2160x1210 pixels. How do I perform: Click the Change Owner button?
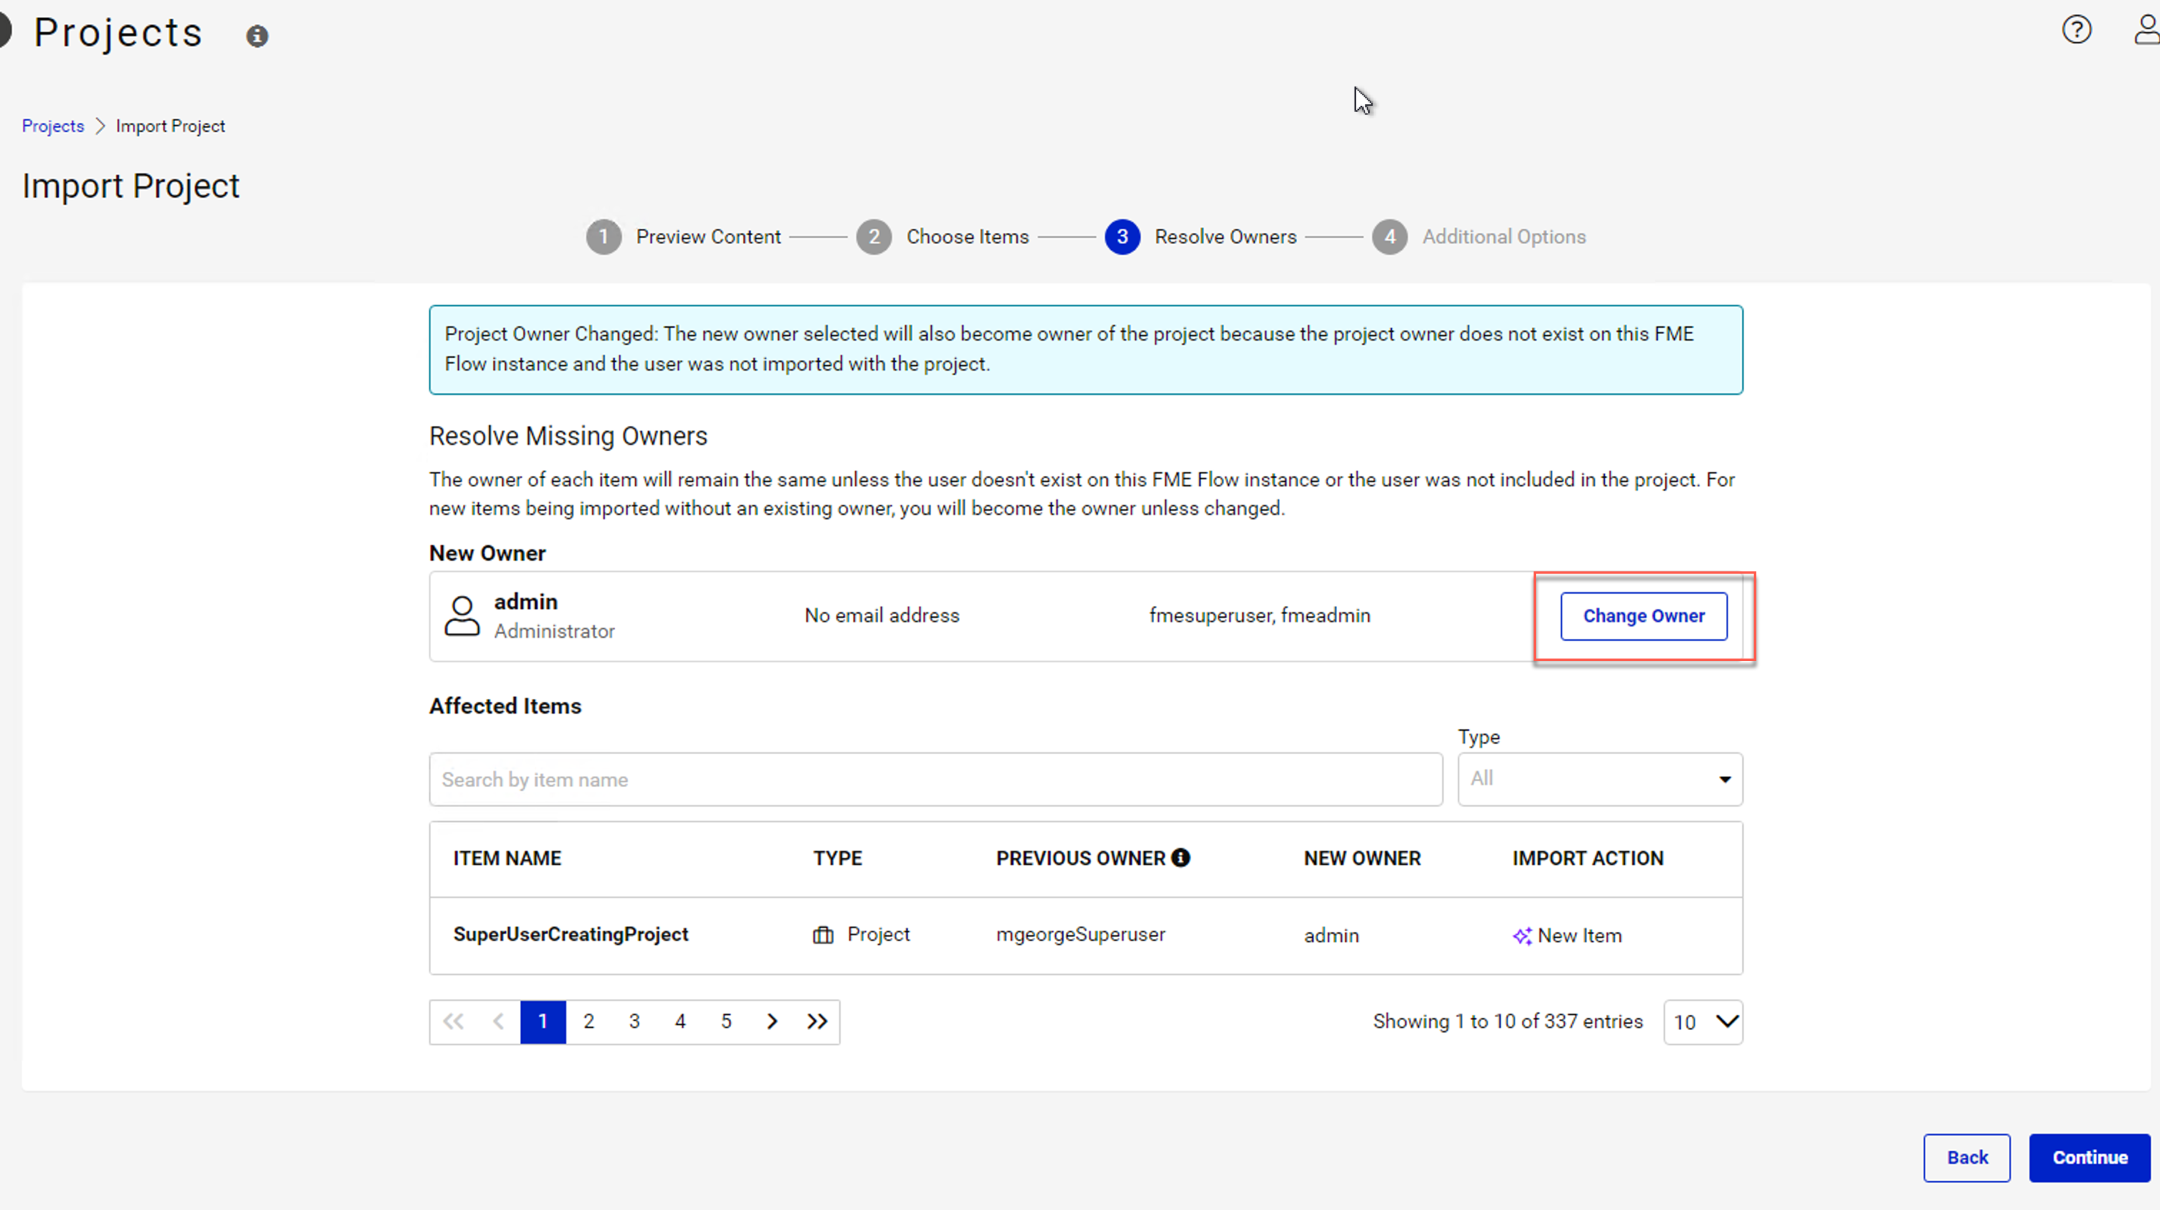[1644, 616]
